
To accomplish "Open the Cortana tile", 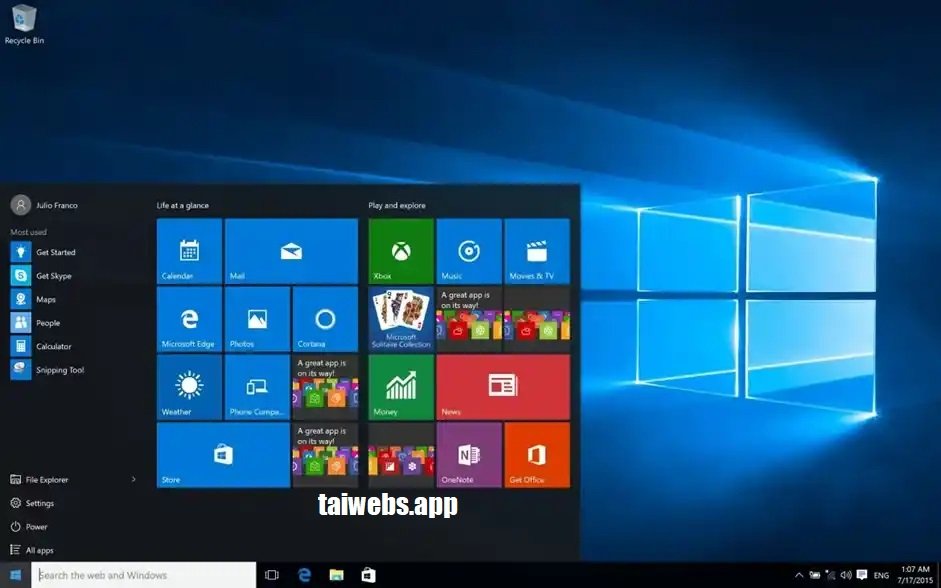I will (x=325, y=319).
